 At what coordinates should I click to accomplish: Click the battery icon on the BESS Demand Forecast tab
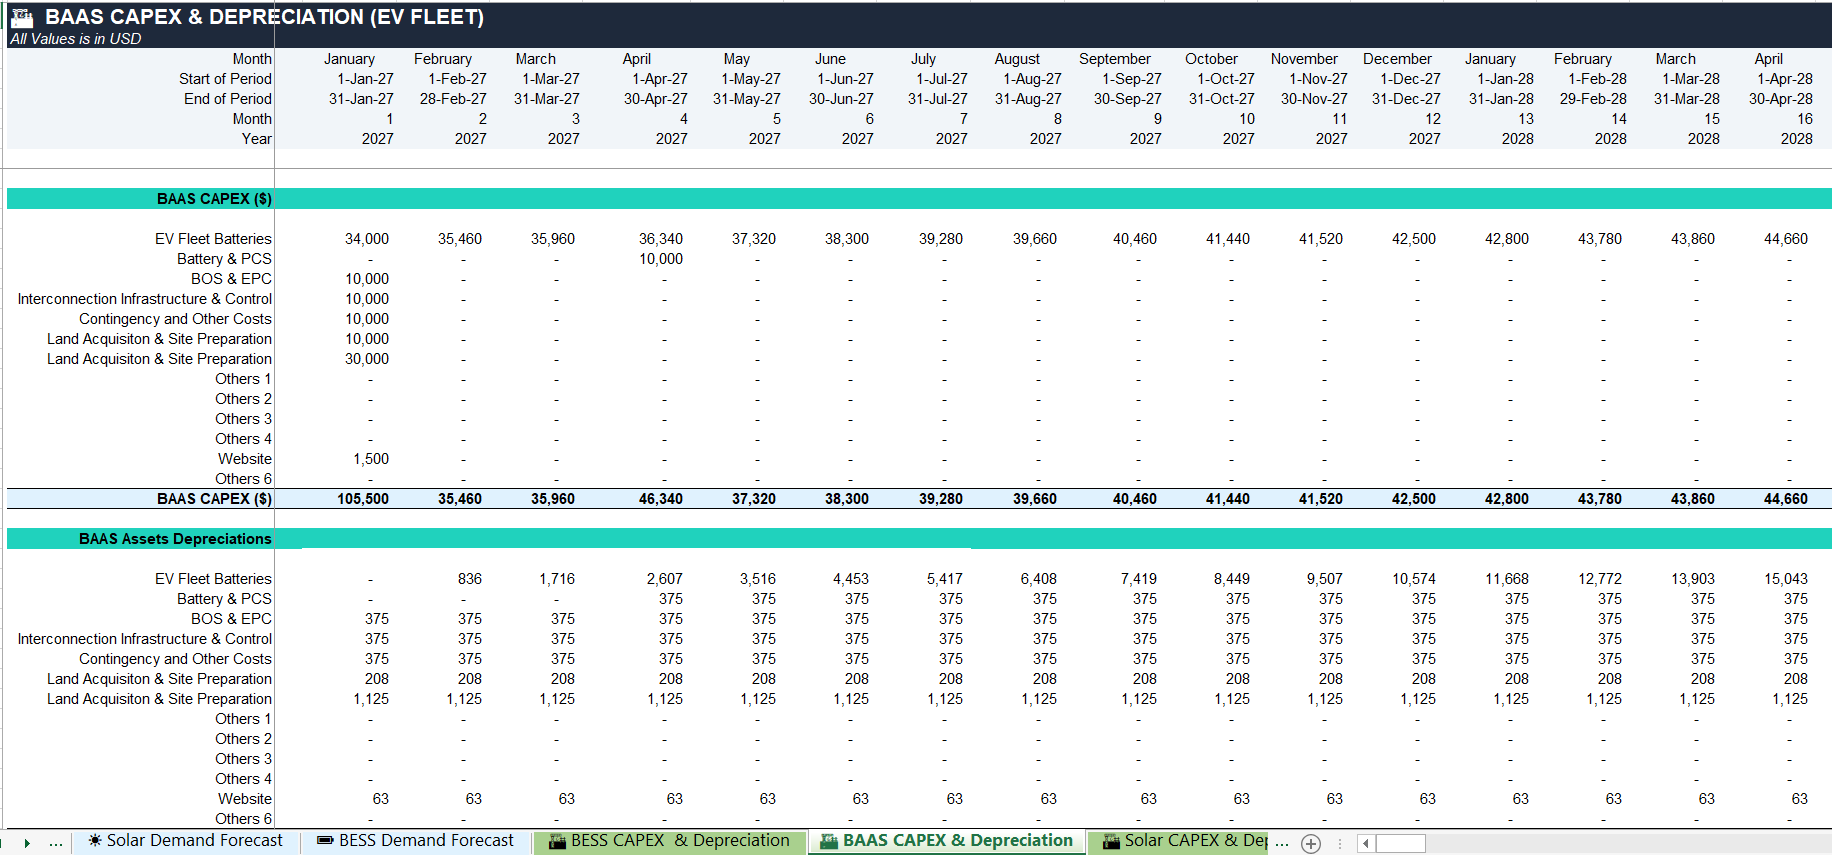[325, 840]
